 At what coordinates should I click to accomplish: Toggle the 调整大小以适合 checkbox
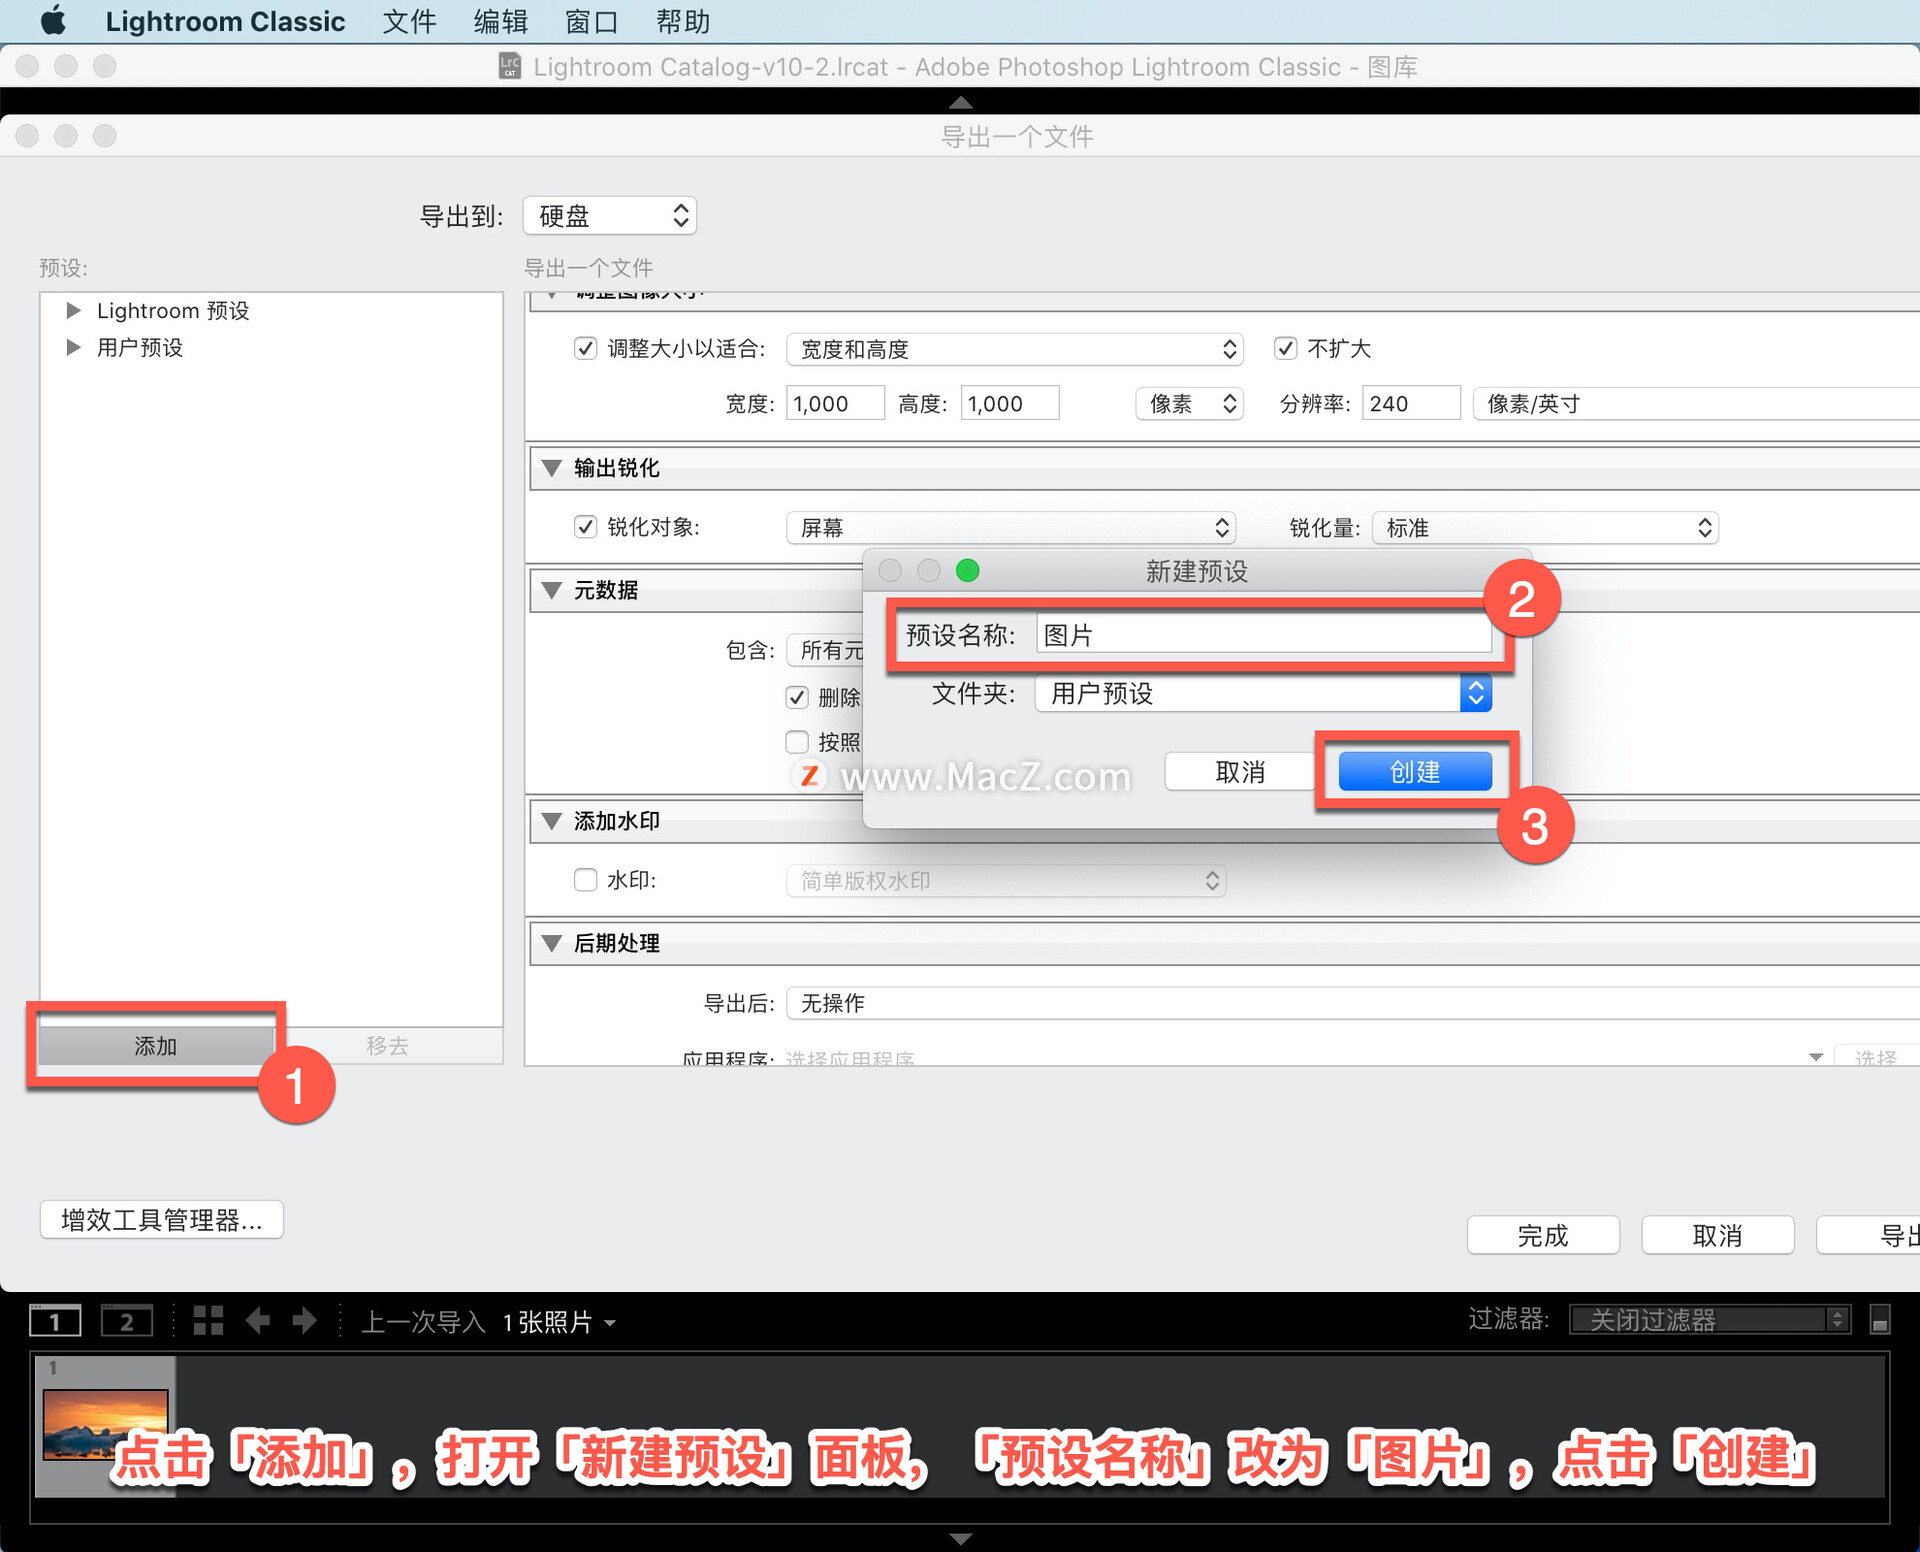586,349
